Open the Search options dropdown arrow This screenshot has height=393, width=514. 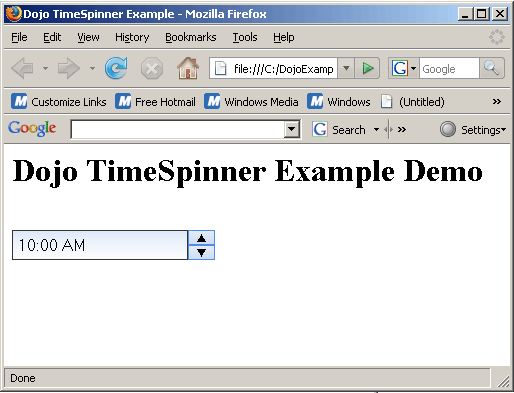(x=376, y=129)
